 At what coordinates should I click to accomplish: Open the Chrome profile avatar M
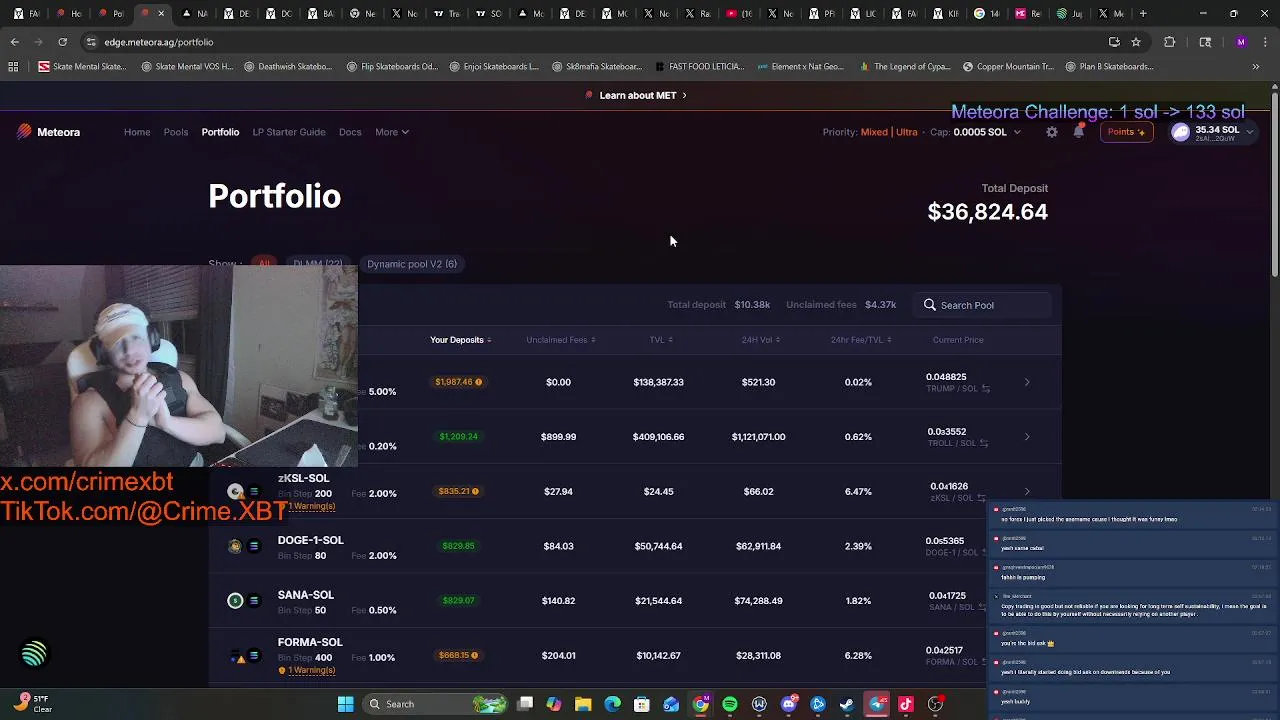click(1241, 42)
